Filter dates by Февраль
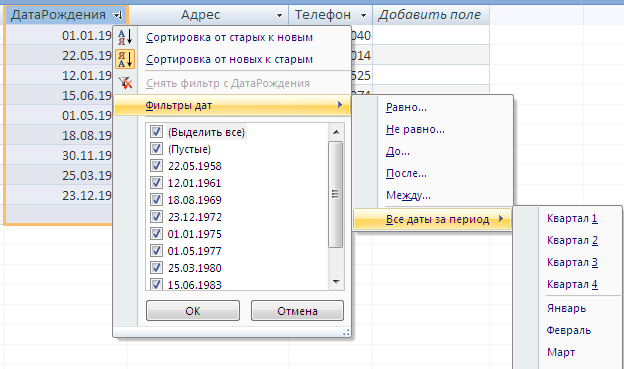 coord(569,330)
